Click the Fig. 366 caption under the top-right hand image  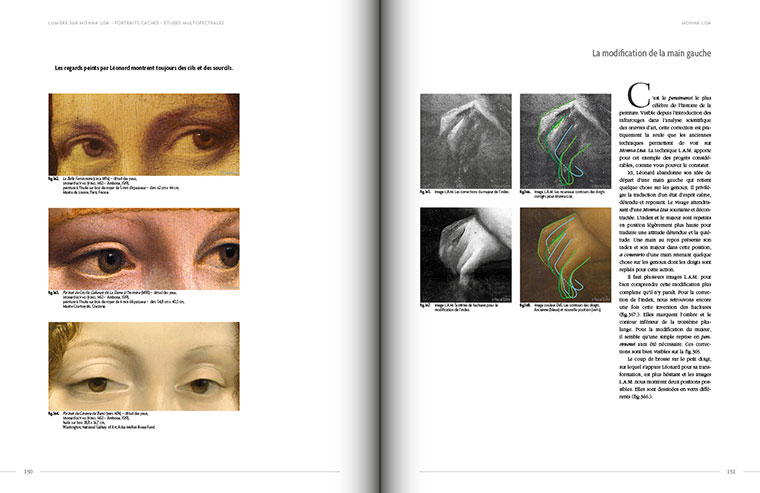tap(563, 194)
